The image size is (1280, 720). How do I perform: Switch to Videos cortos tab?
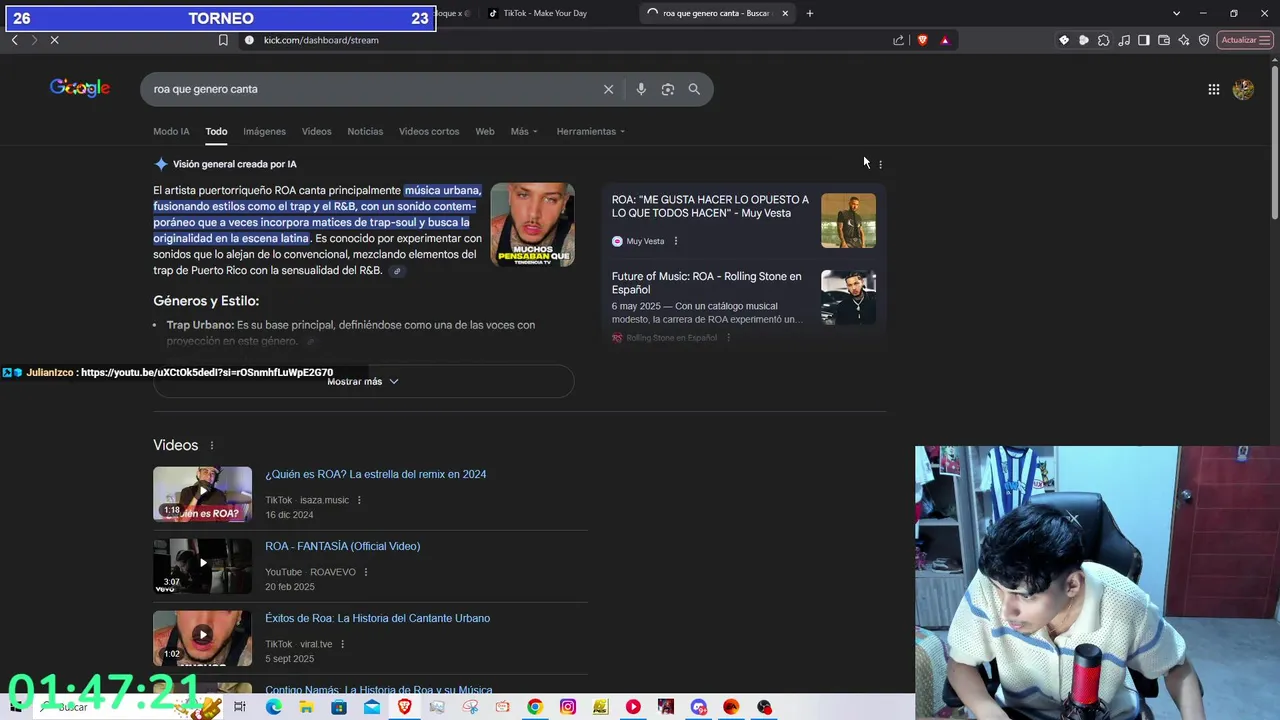click(429, 131)
